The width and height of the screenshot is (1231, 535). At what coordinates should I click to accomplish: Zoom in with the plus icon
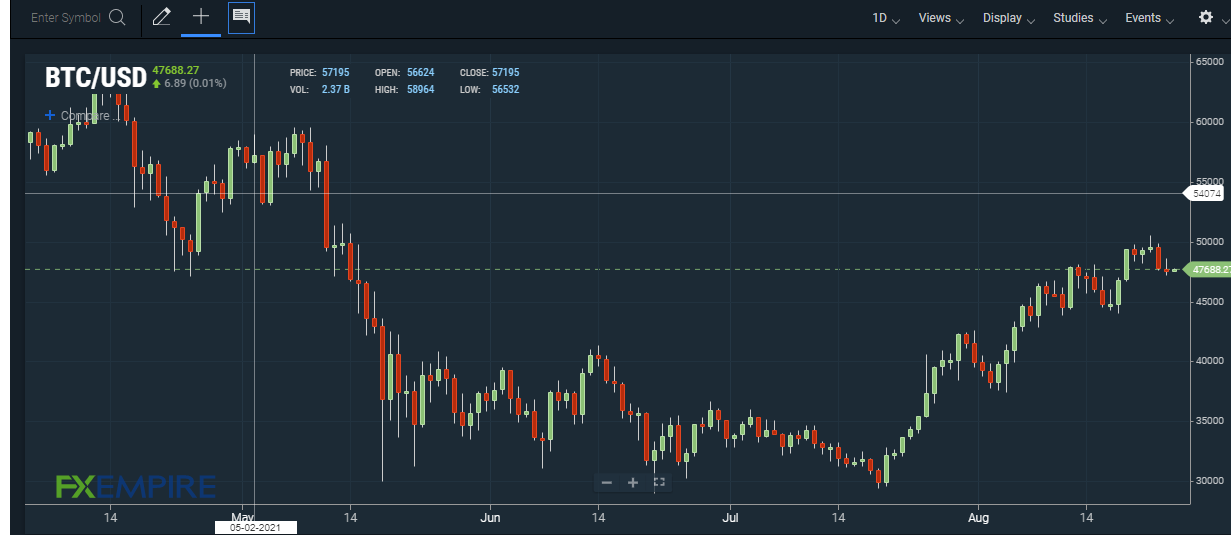click(x=632, y=483)
